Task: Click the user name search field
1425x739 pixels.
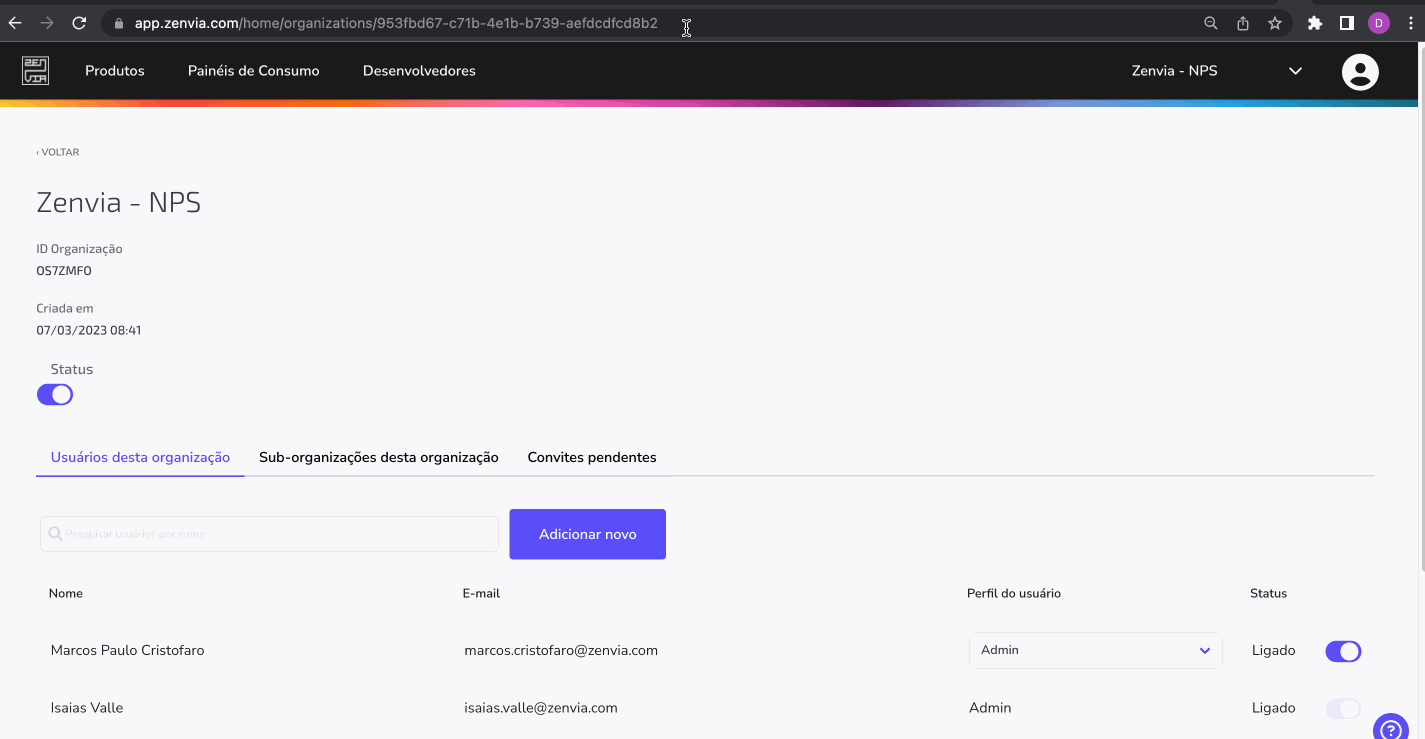Action: [270, 534]
